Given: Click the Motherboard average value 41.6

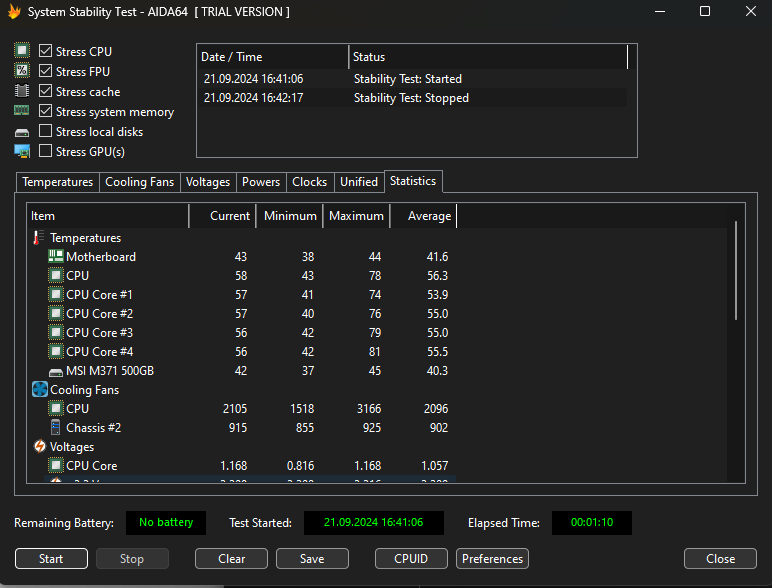Looking at the screenshot, I should coord(437,257).
